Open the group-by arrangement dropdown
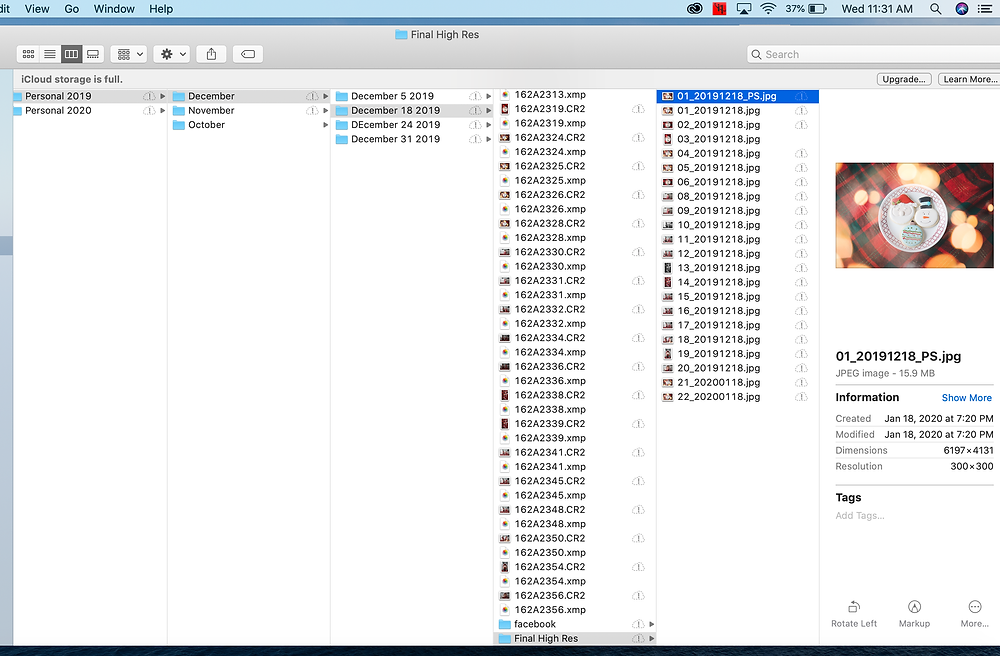 point(129,54)
